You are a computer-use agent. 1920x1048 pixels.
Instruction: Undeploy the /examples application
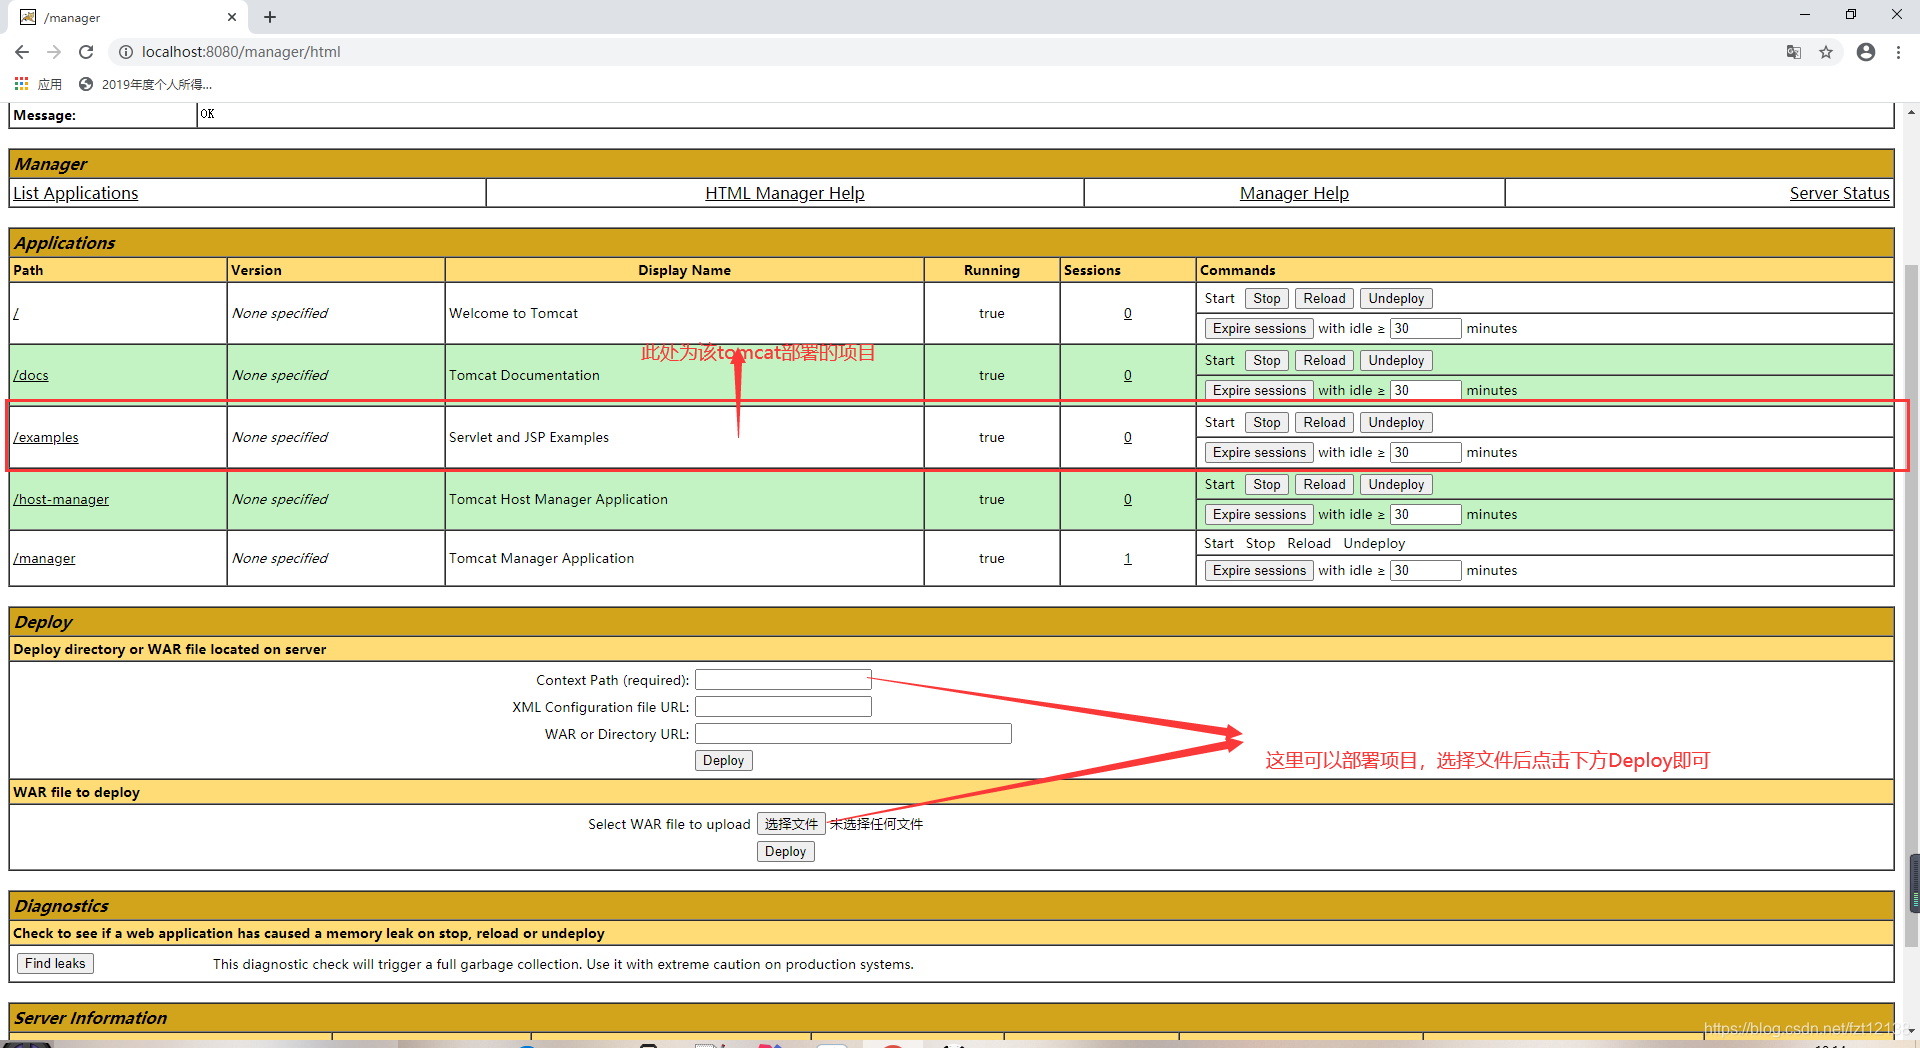(x=1396, y=422)
